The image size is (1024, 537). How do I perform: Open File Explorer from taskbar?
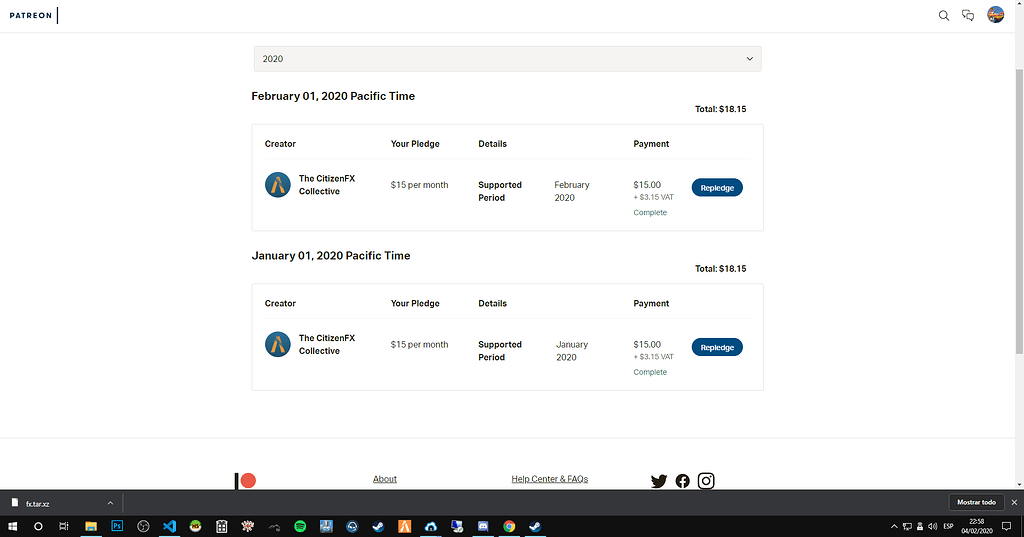point(91,526)
